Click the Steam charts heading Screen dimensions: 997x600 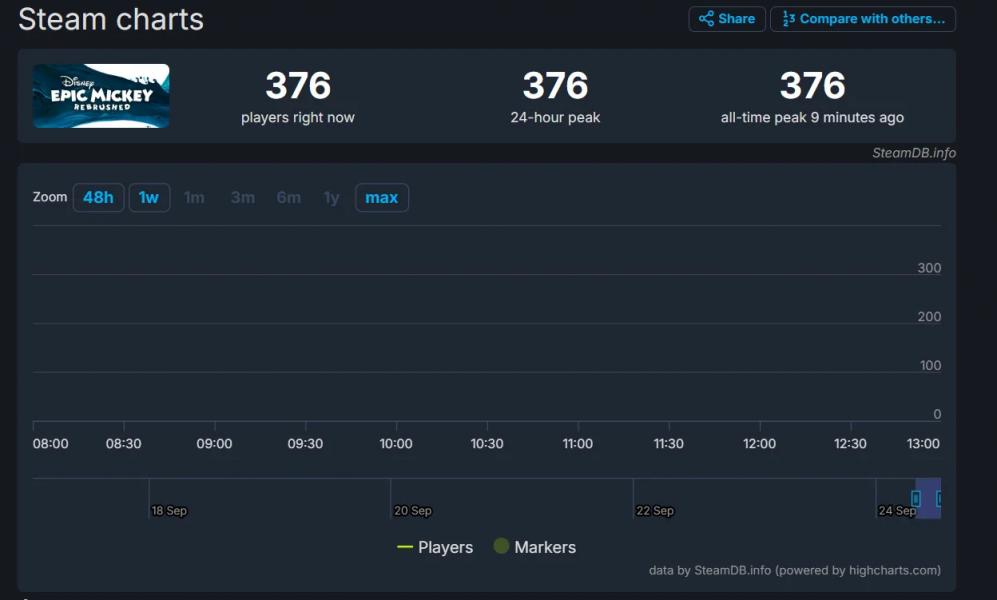click(111, 20)
